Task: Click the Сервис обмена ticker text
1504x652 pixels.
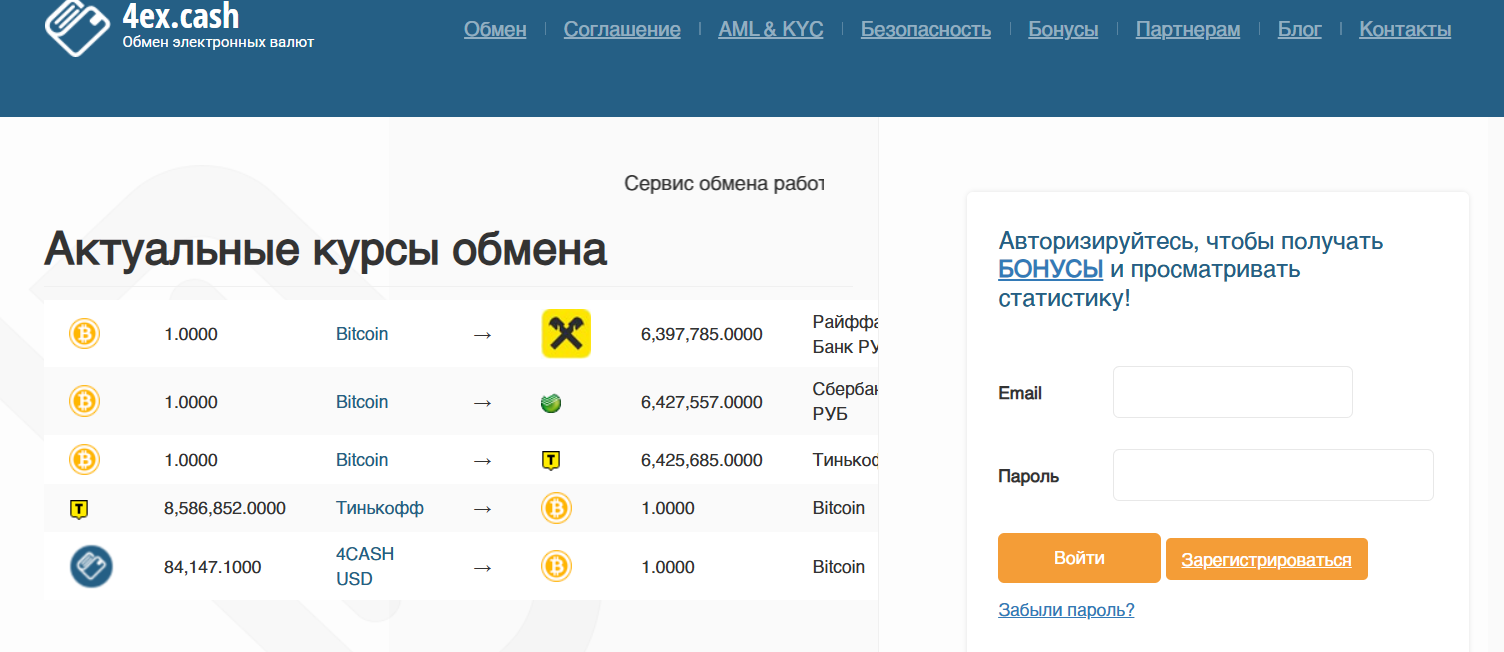Action: (724, 183)
